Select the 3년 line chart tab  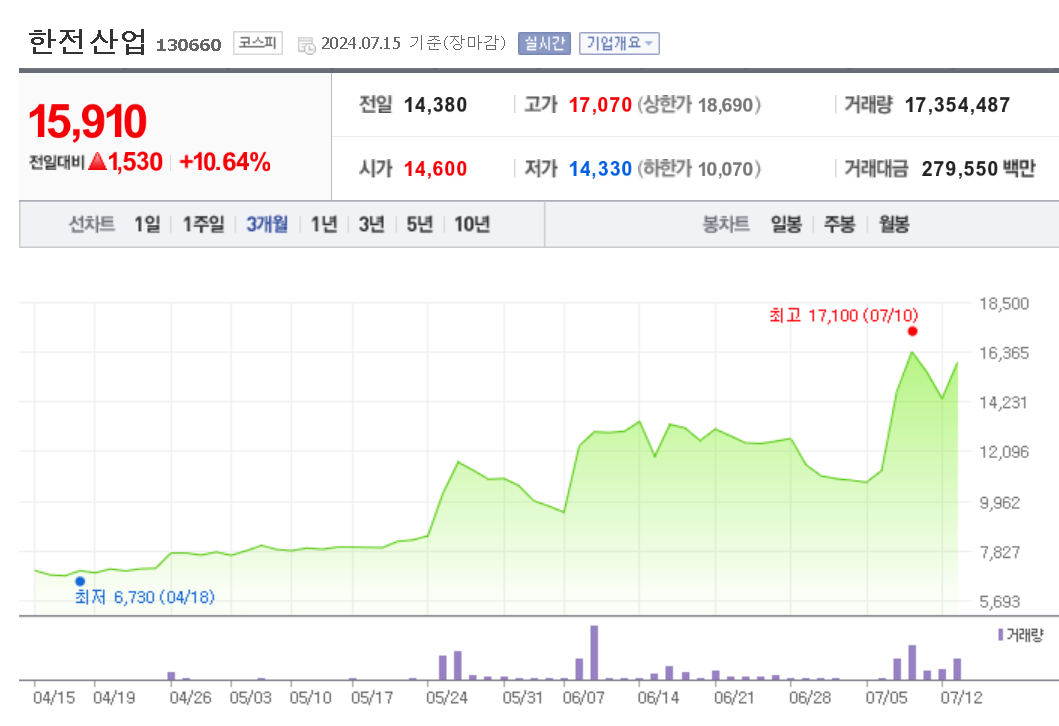(371, 224)
